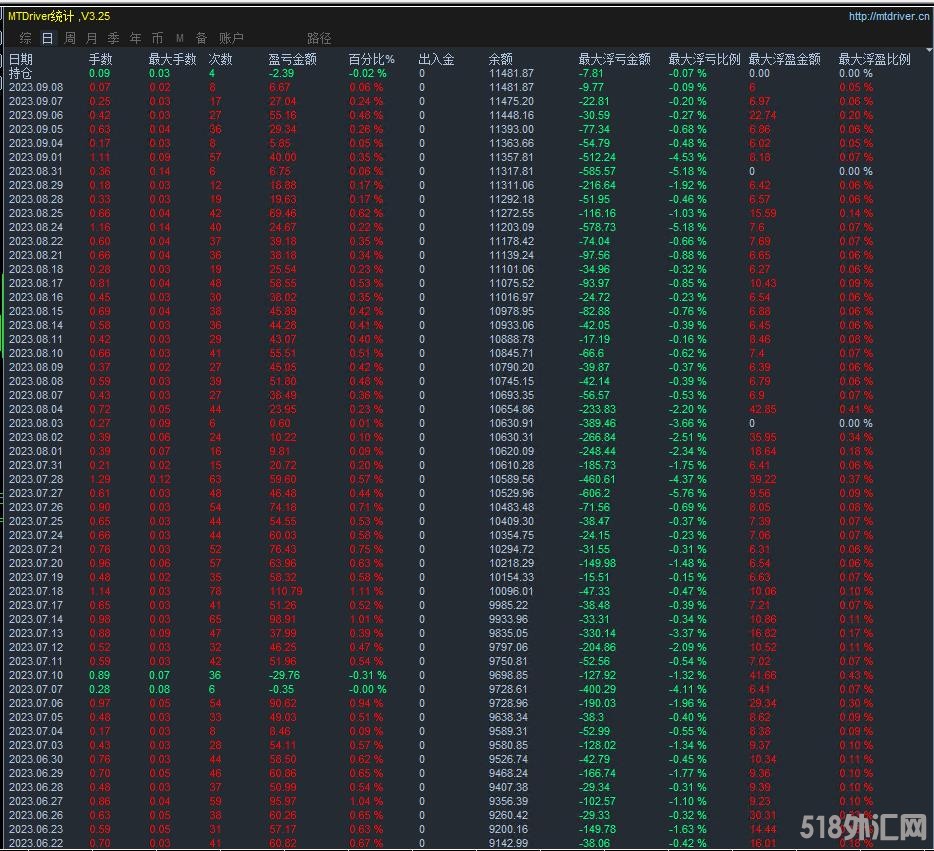Viewport: 934px width, 851px height.
Task: Open the 币 currency tab
Action: coord(158,38)
